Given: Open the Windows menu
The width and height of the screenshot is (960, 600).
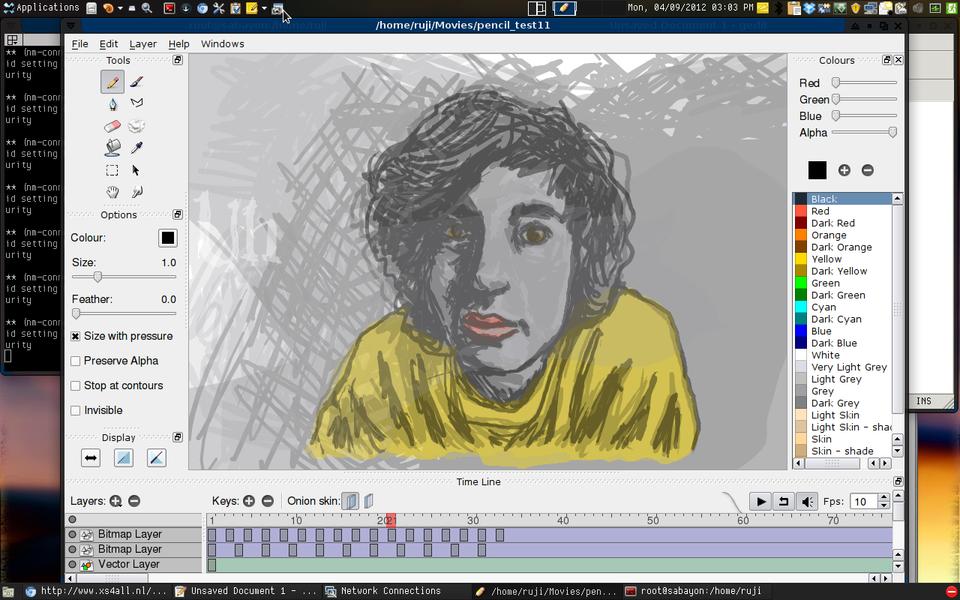Looking at the screenshot, I should tap(222, 44).
